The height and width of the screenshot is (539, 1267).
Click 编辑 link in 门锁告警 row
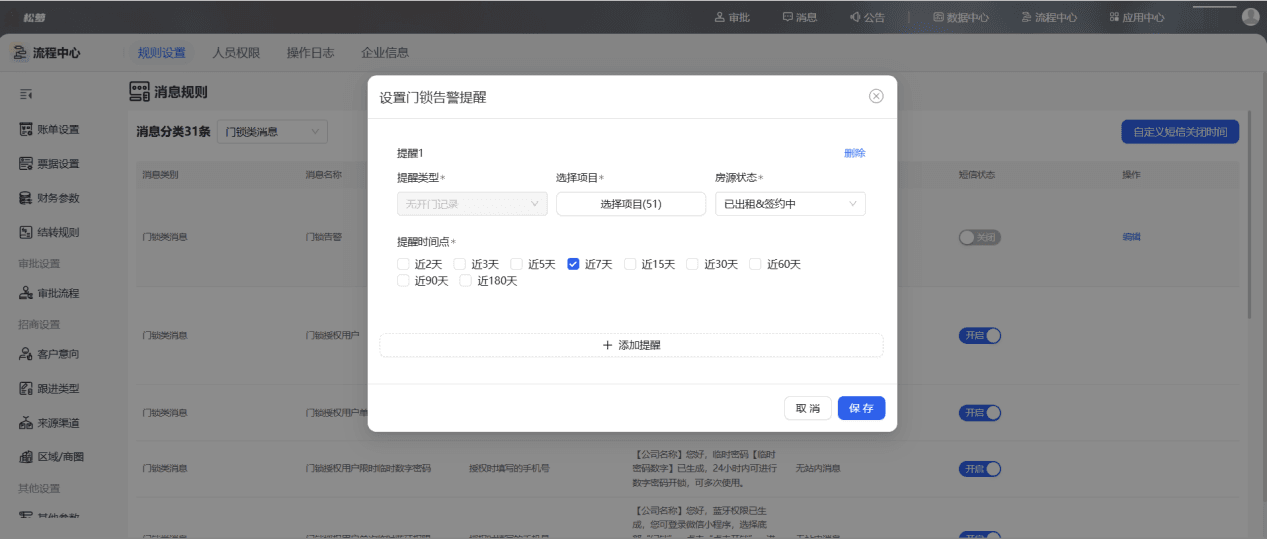pos(1132,237)
